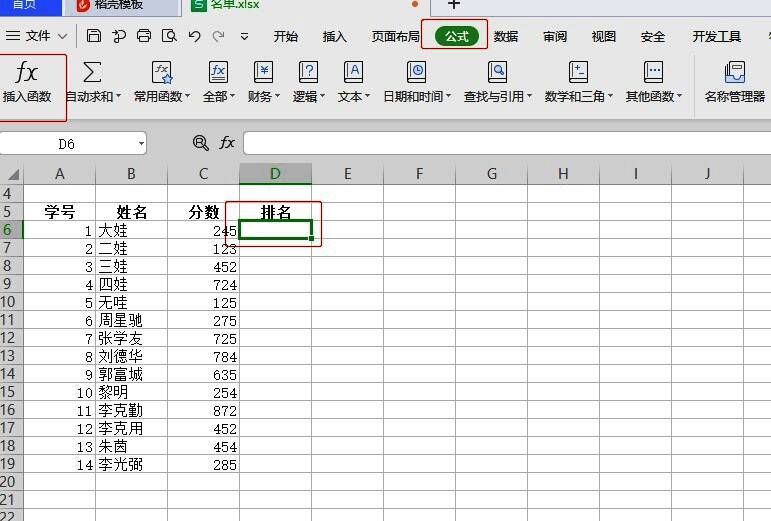Click the Save icon in quick access toolbar
The width and height of the screenshot is (771, 521).
(x=94, y=36)
